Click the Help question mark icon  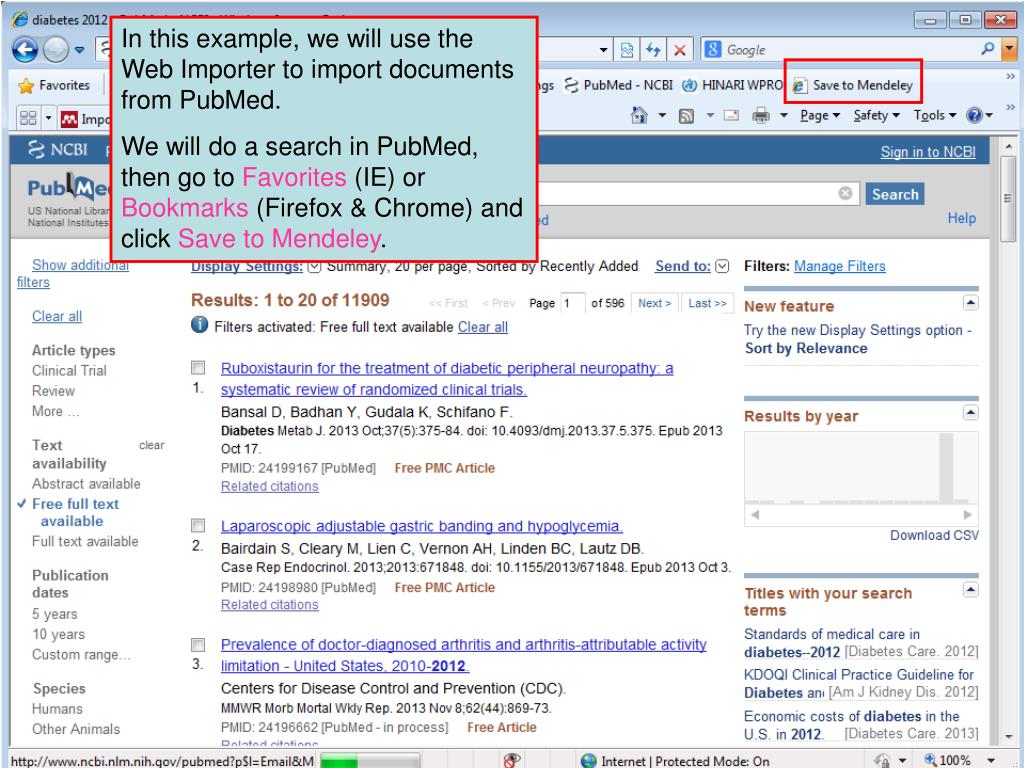974,116
